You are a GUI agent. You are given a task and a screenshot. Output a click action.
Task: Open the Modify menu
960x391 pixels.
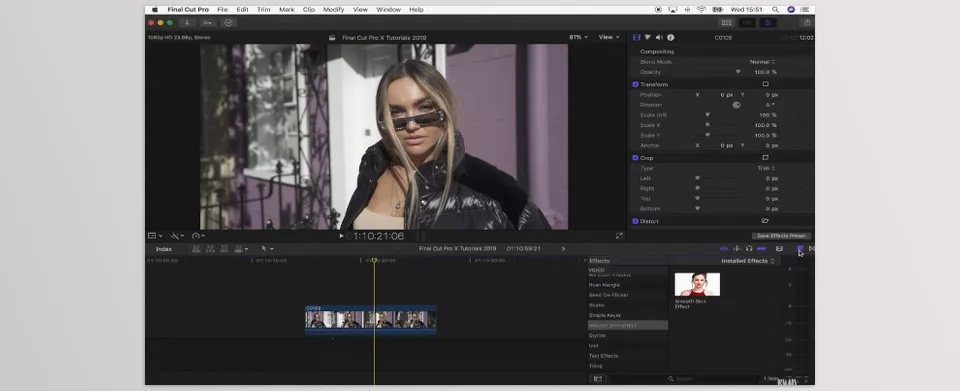[334, 10]
